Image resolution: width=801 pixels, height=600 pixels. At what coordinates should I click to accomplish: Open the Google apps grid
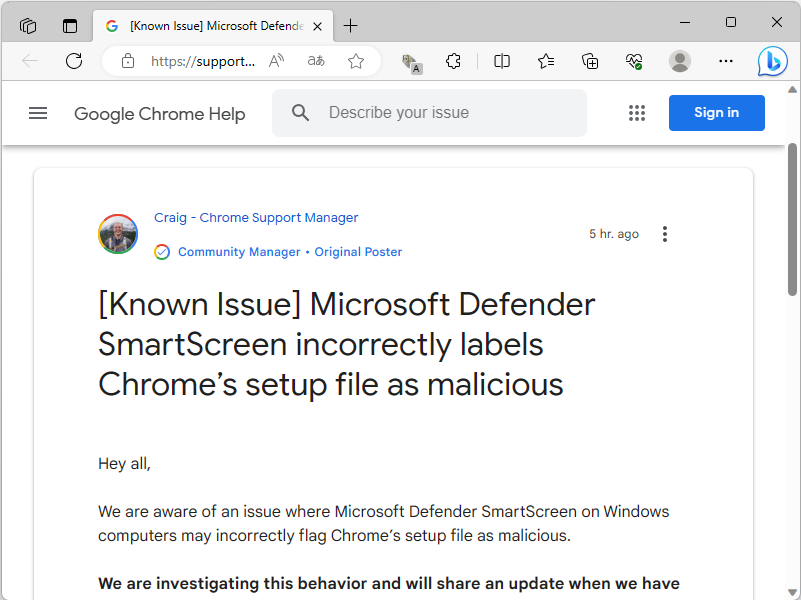coord(637,113)
